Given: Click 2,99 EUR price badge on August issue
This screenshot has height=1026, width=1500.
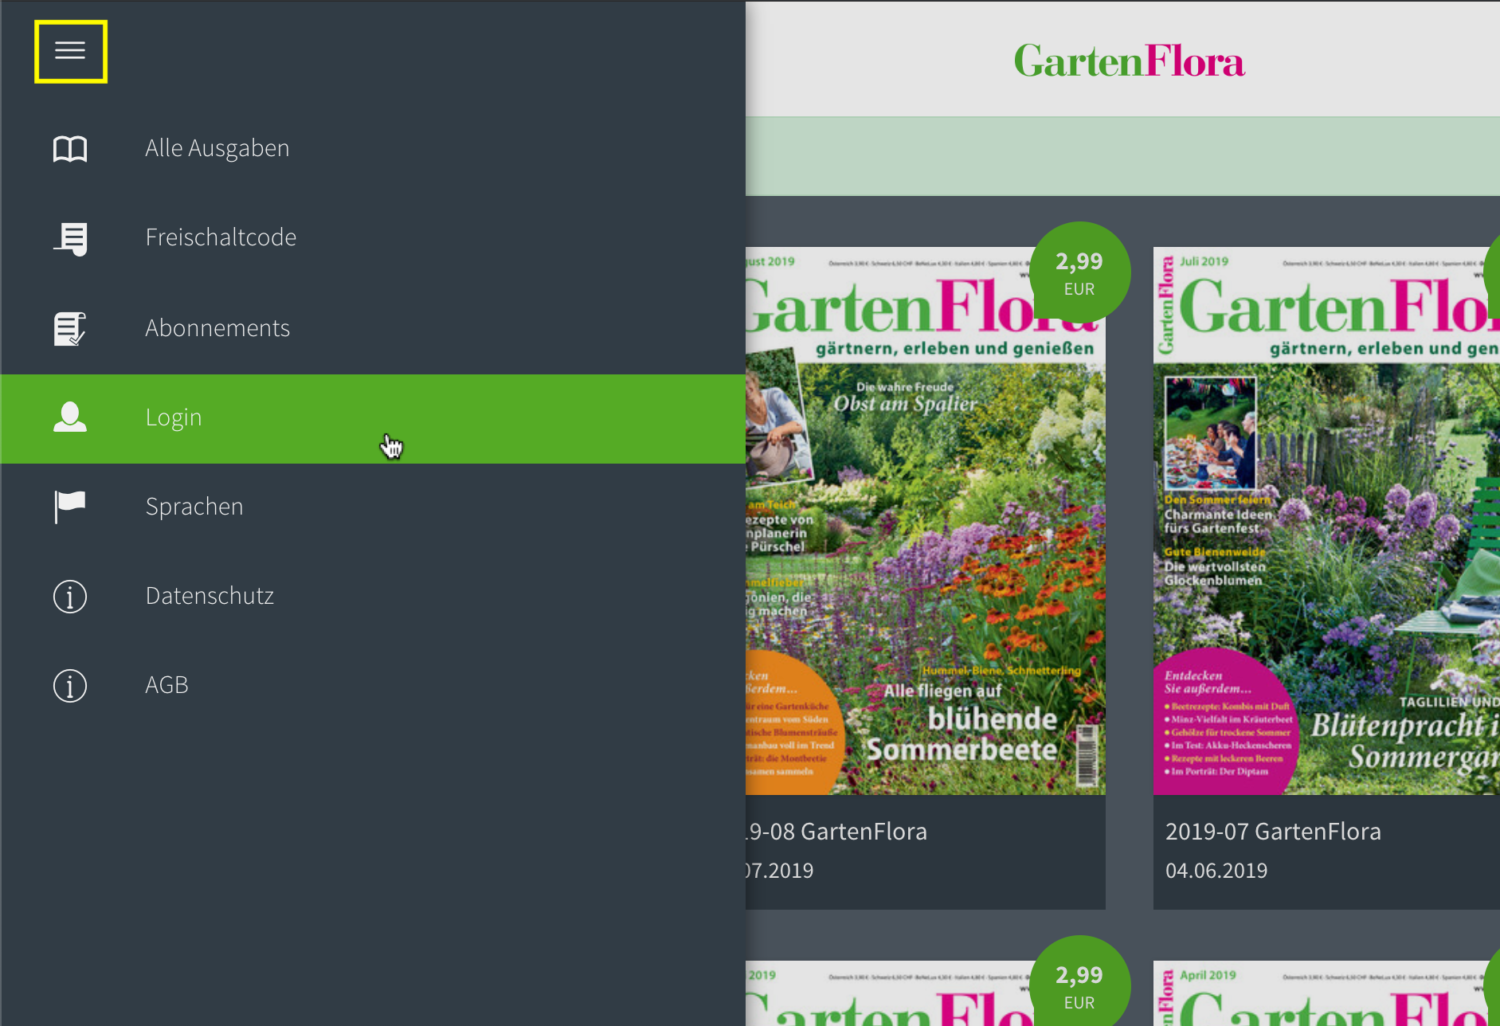Looking at the screenshot, I should (x=1079, y=273).
